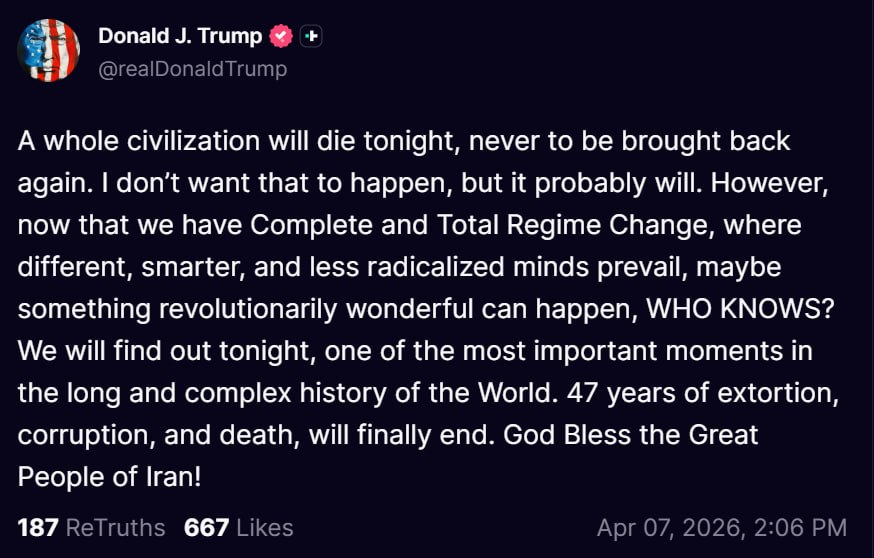Open the Donald J. Trump display name
Viewport: 874px width, 558px height.
(x=180, y=36)
